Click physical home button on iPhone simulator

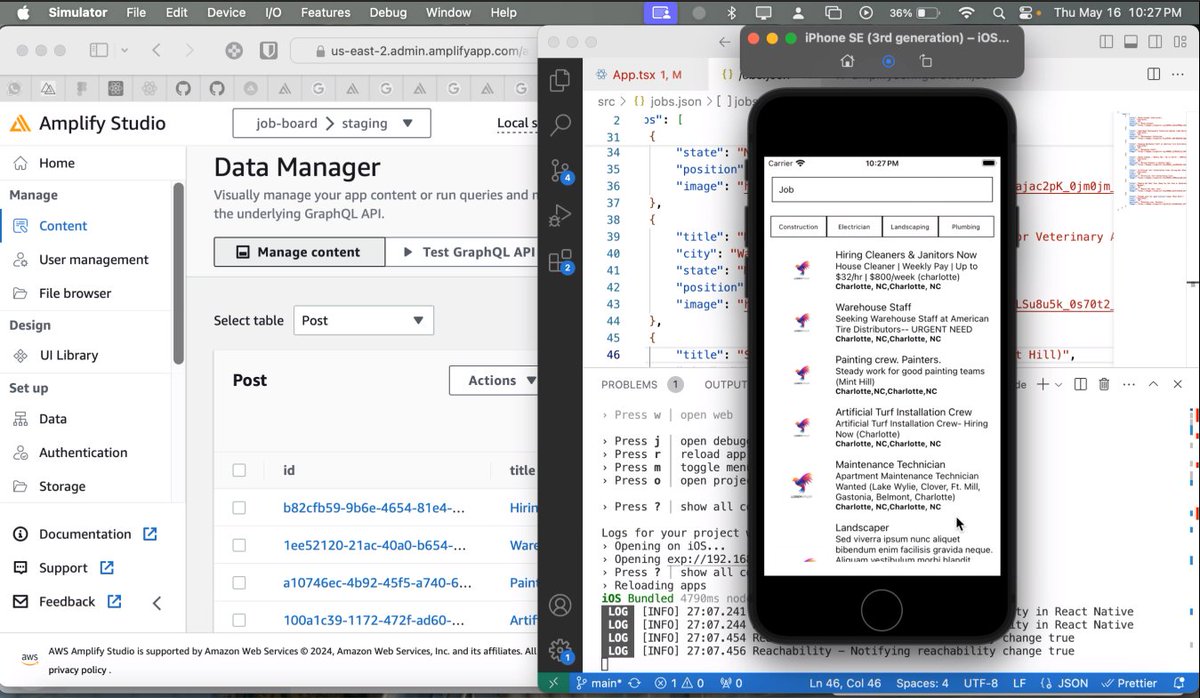881,610
